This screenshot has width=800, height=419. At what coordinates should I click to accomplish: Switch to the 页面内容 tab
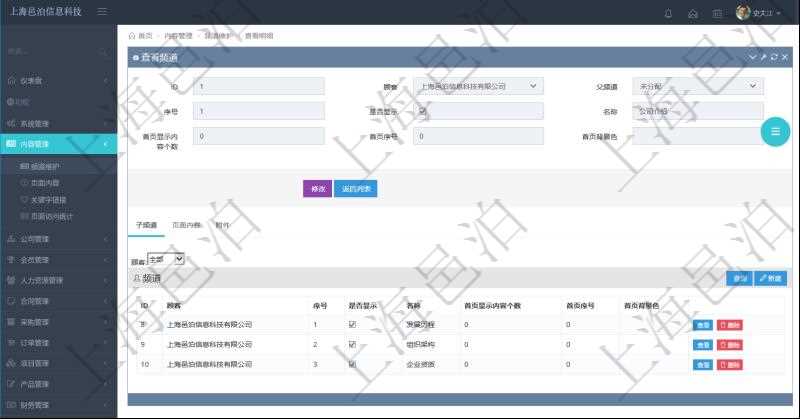(x=187, y=225)
